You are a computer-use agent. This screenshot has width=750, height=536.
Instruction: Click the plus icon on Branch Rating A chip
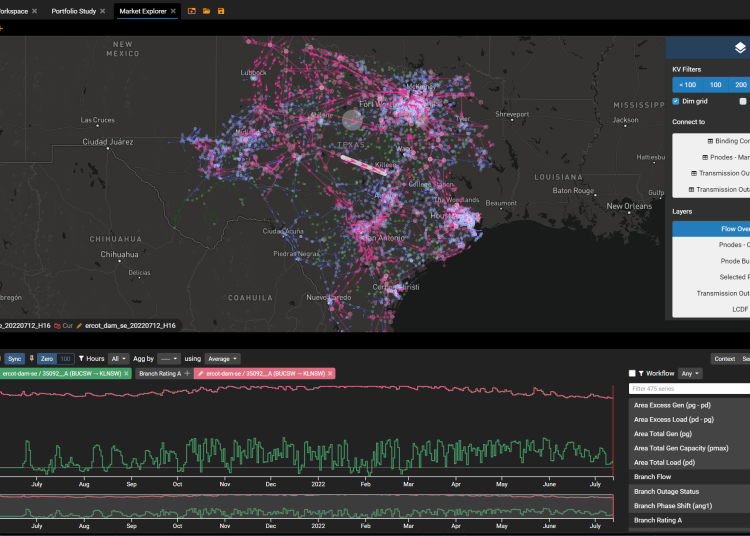[x=187, y=373]
